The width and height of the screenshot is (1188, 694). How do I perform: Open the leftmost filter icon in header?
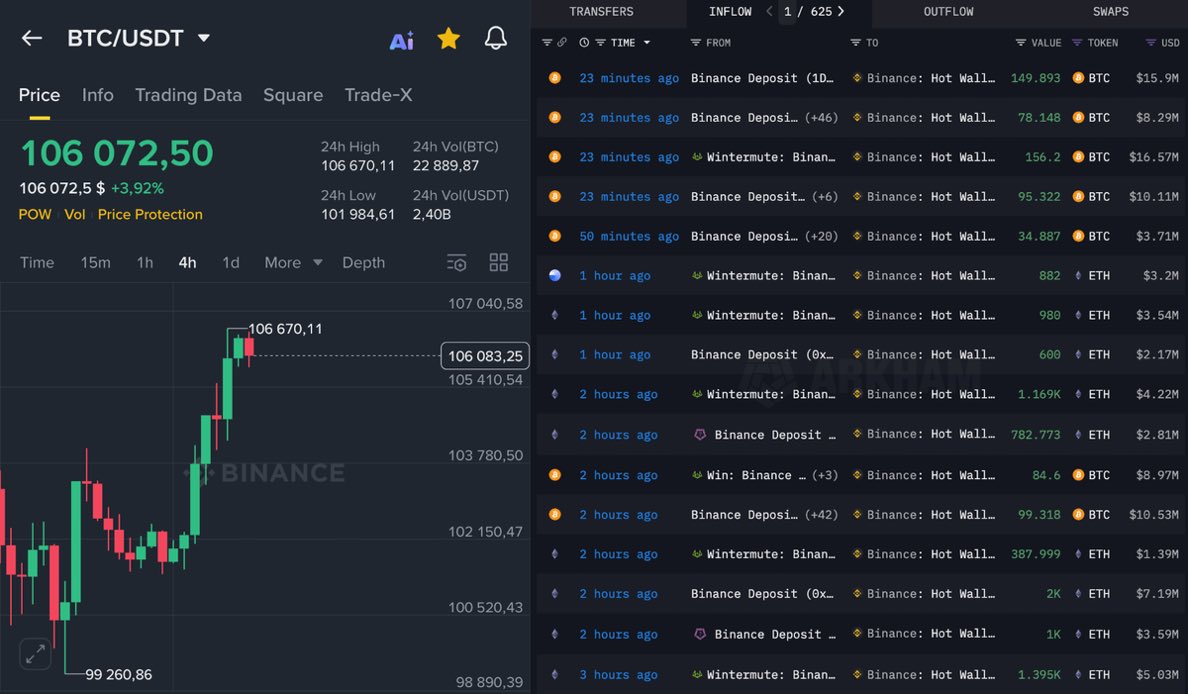547,42
